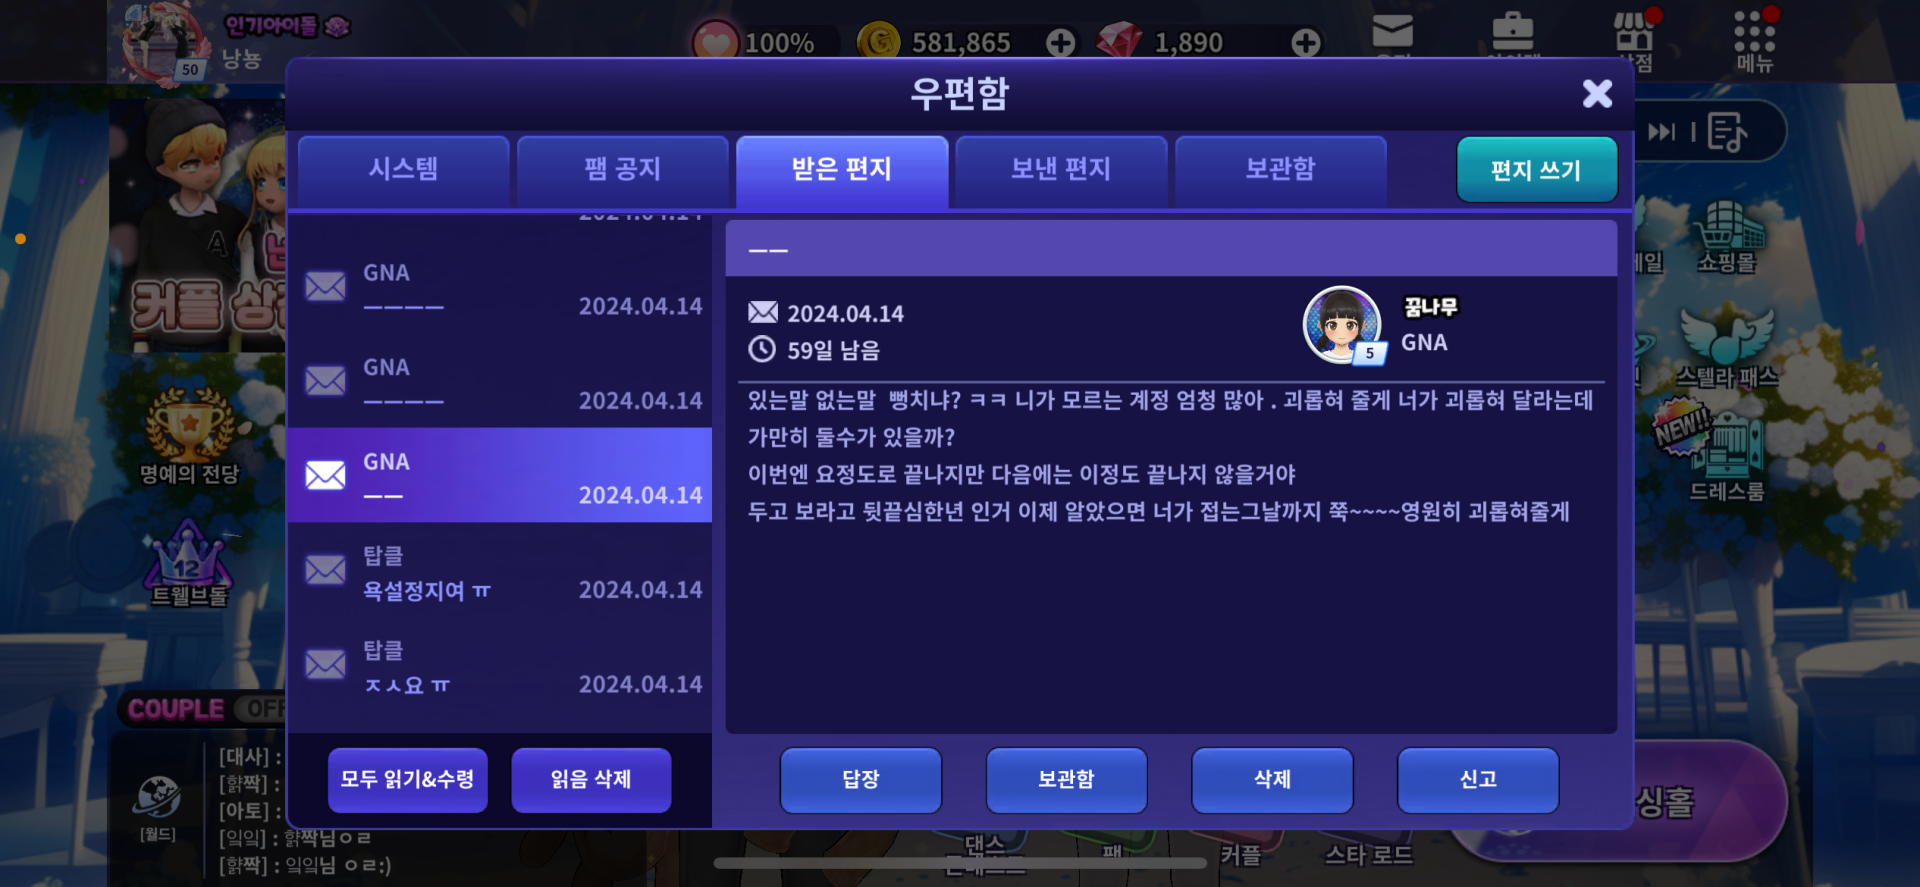Open the 보관함 tab
1920x887 pixels.
[x=1281, y=169]
